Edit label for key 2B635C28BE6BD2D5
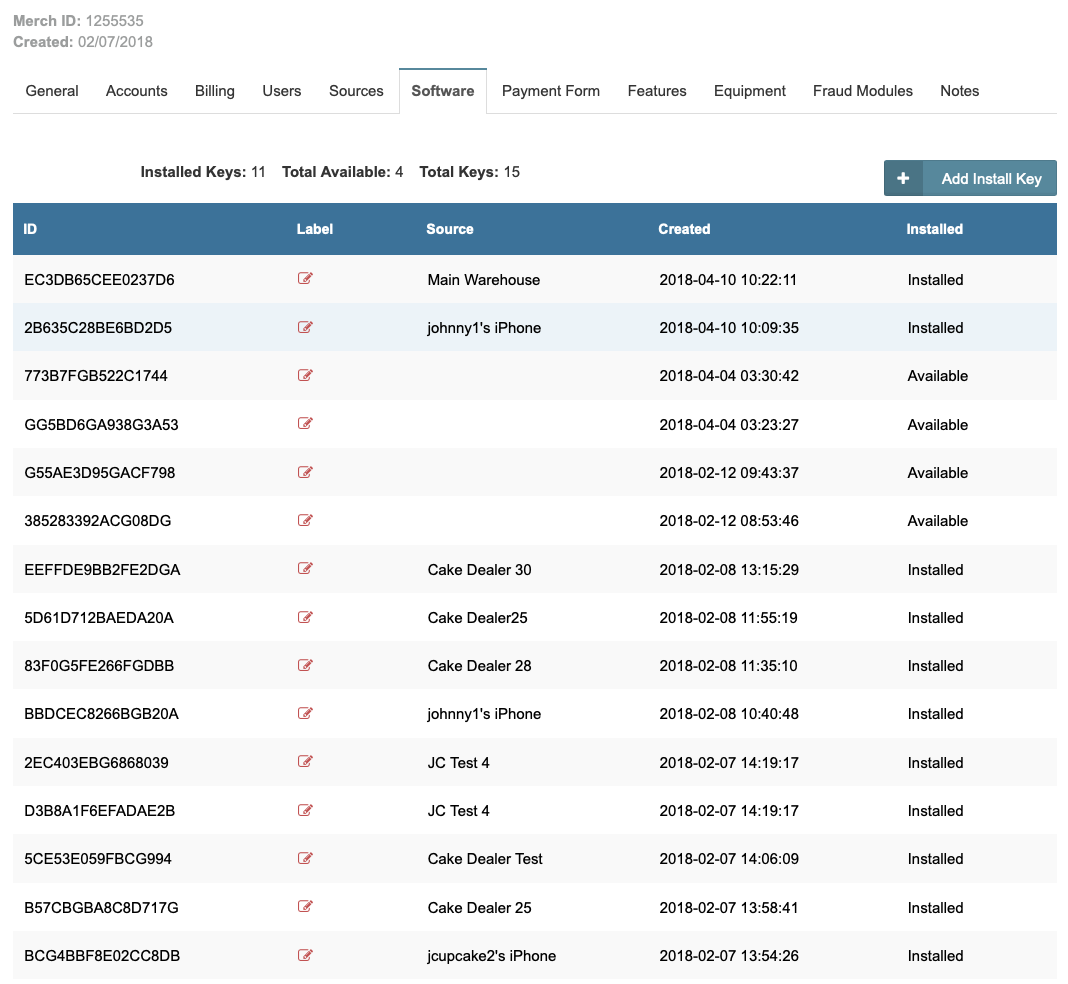 pyautogui.click(x=305, y=327)
